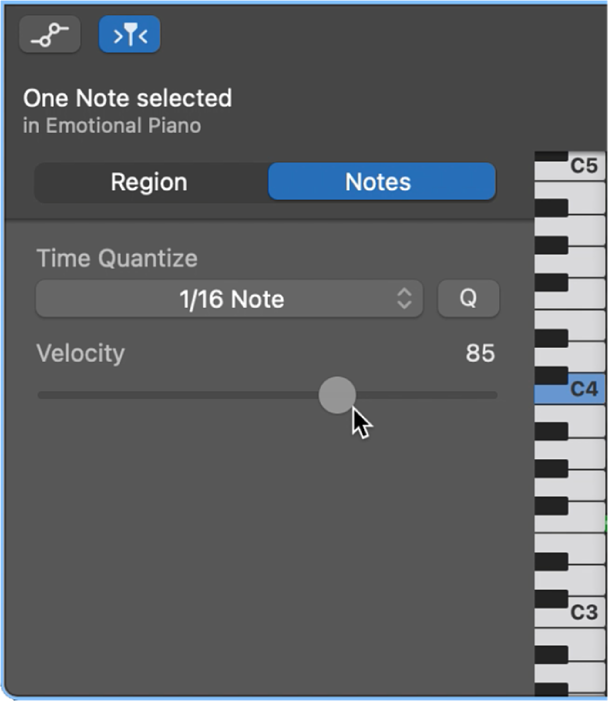The width and height of the screenshot is (609, 702).
Task: Toggle the Show Automation button
Action: pos(50,34)
